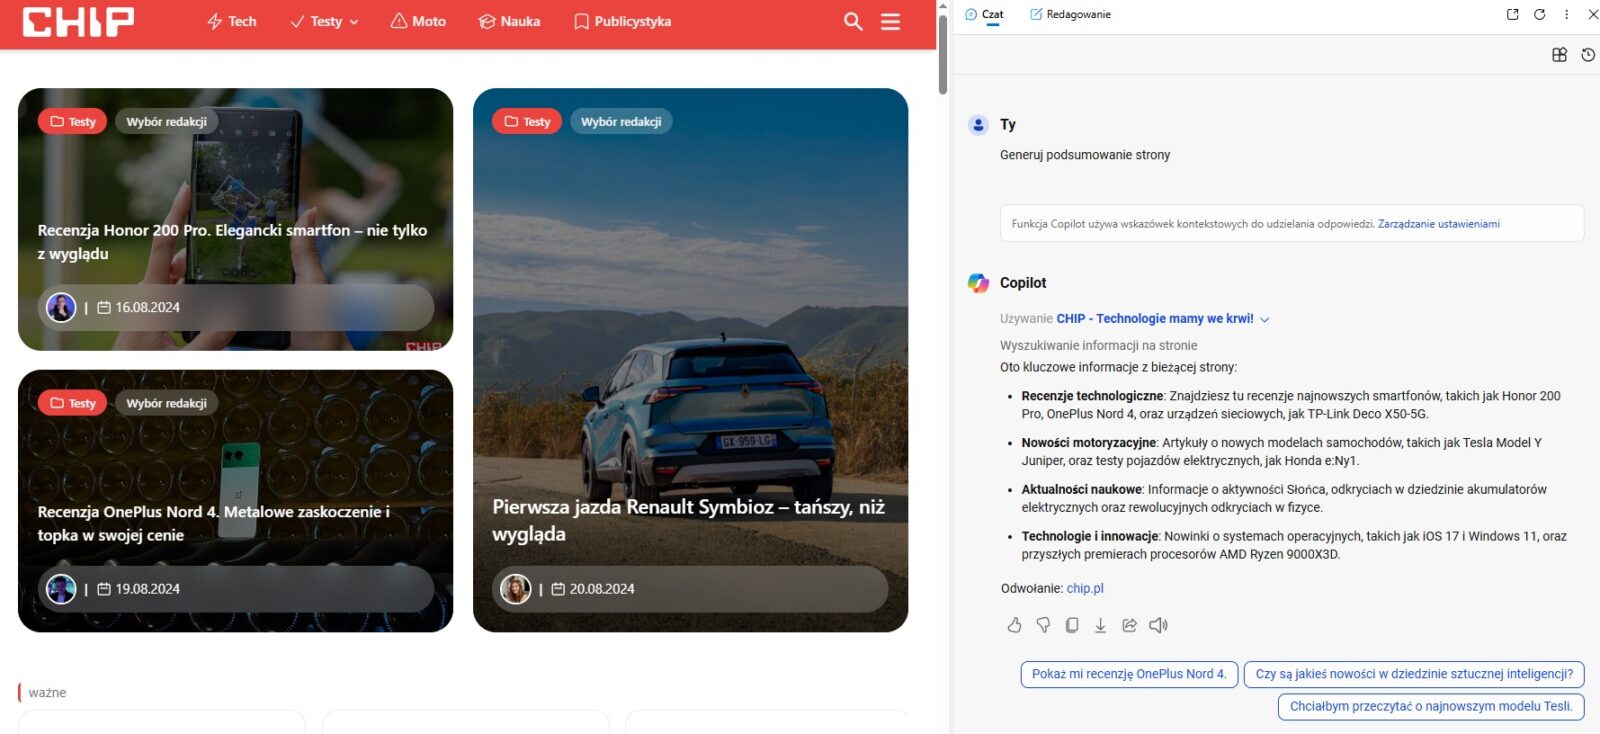The width and height of the screenshot is (1600, 734).
Task: Refresh the Copilot sidebar panel
Action: point(1540,14)
